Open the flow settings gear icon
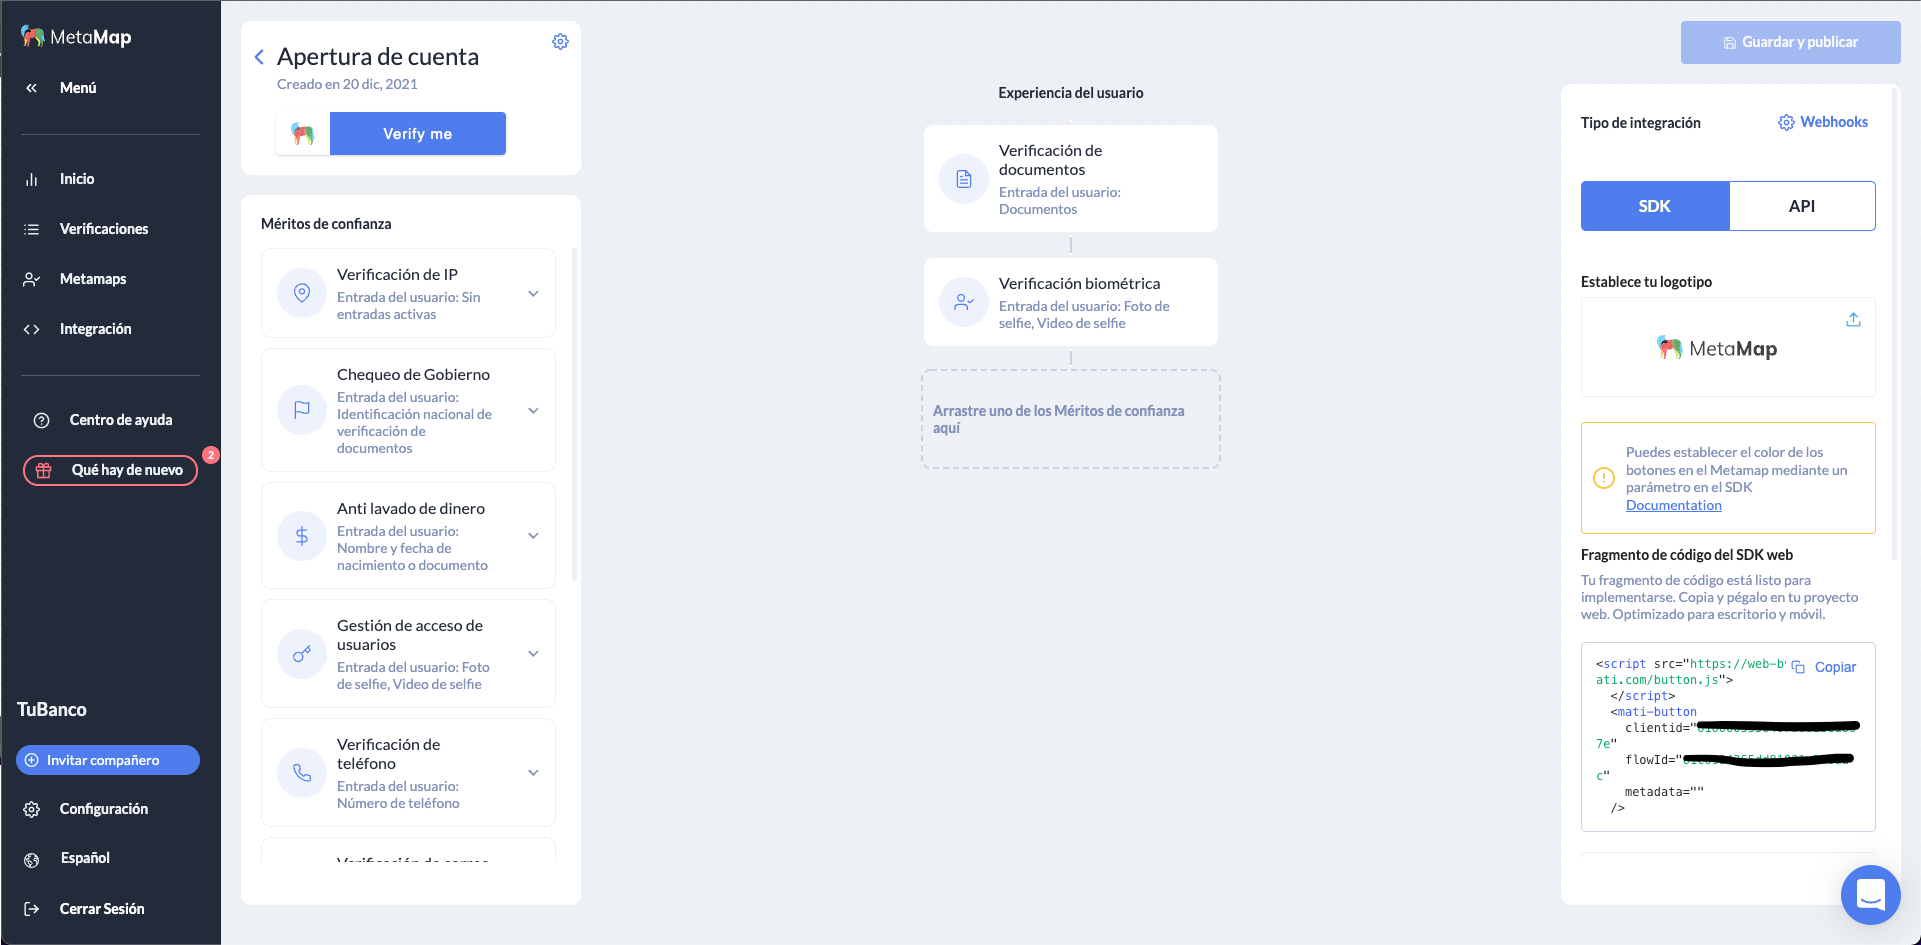Viewport: 1921px width, 945px height. [560, 41]
